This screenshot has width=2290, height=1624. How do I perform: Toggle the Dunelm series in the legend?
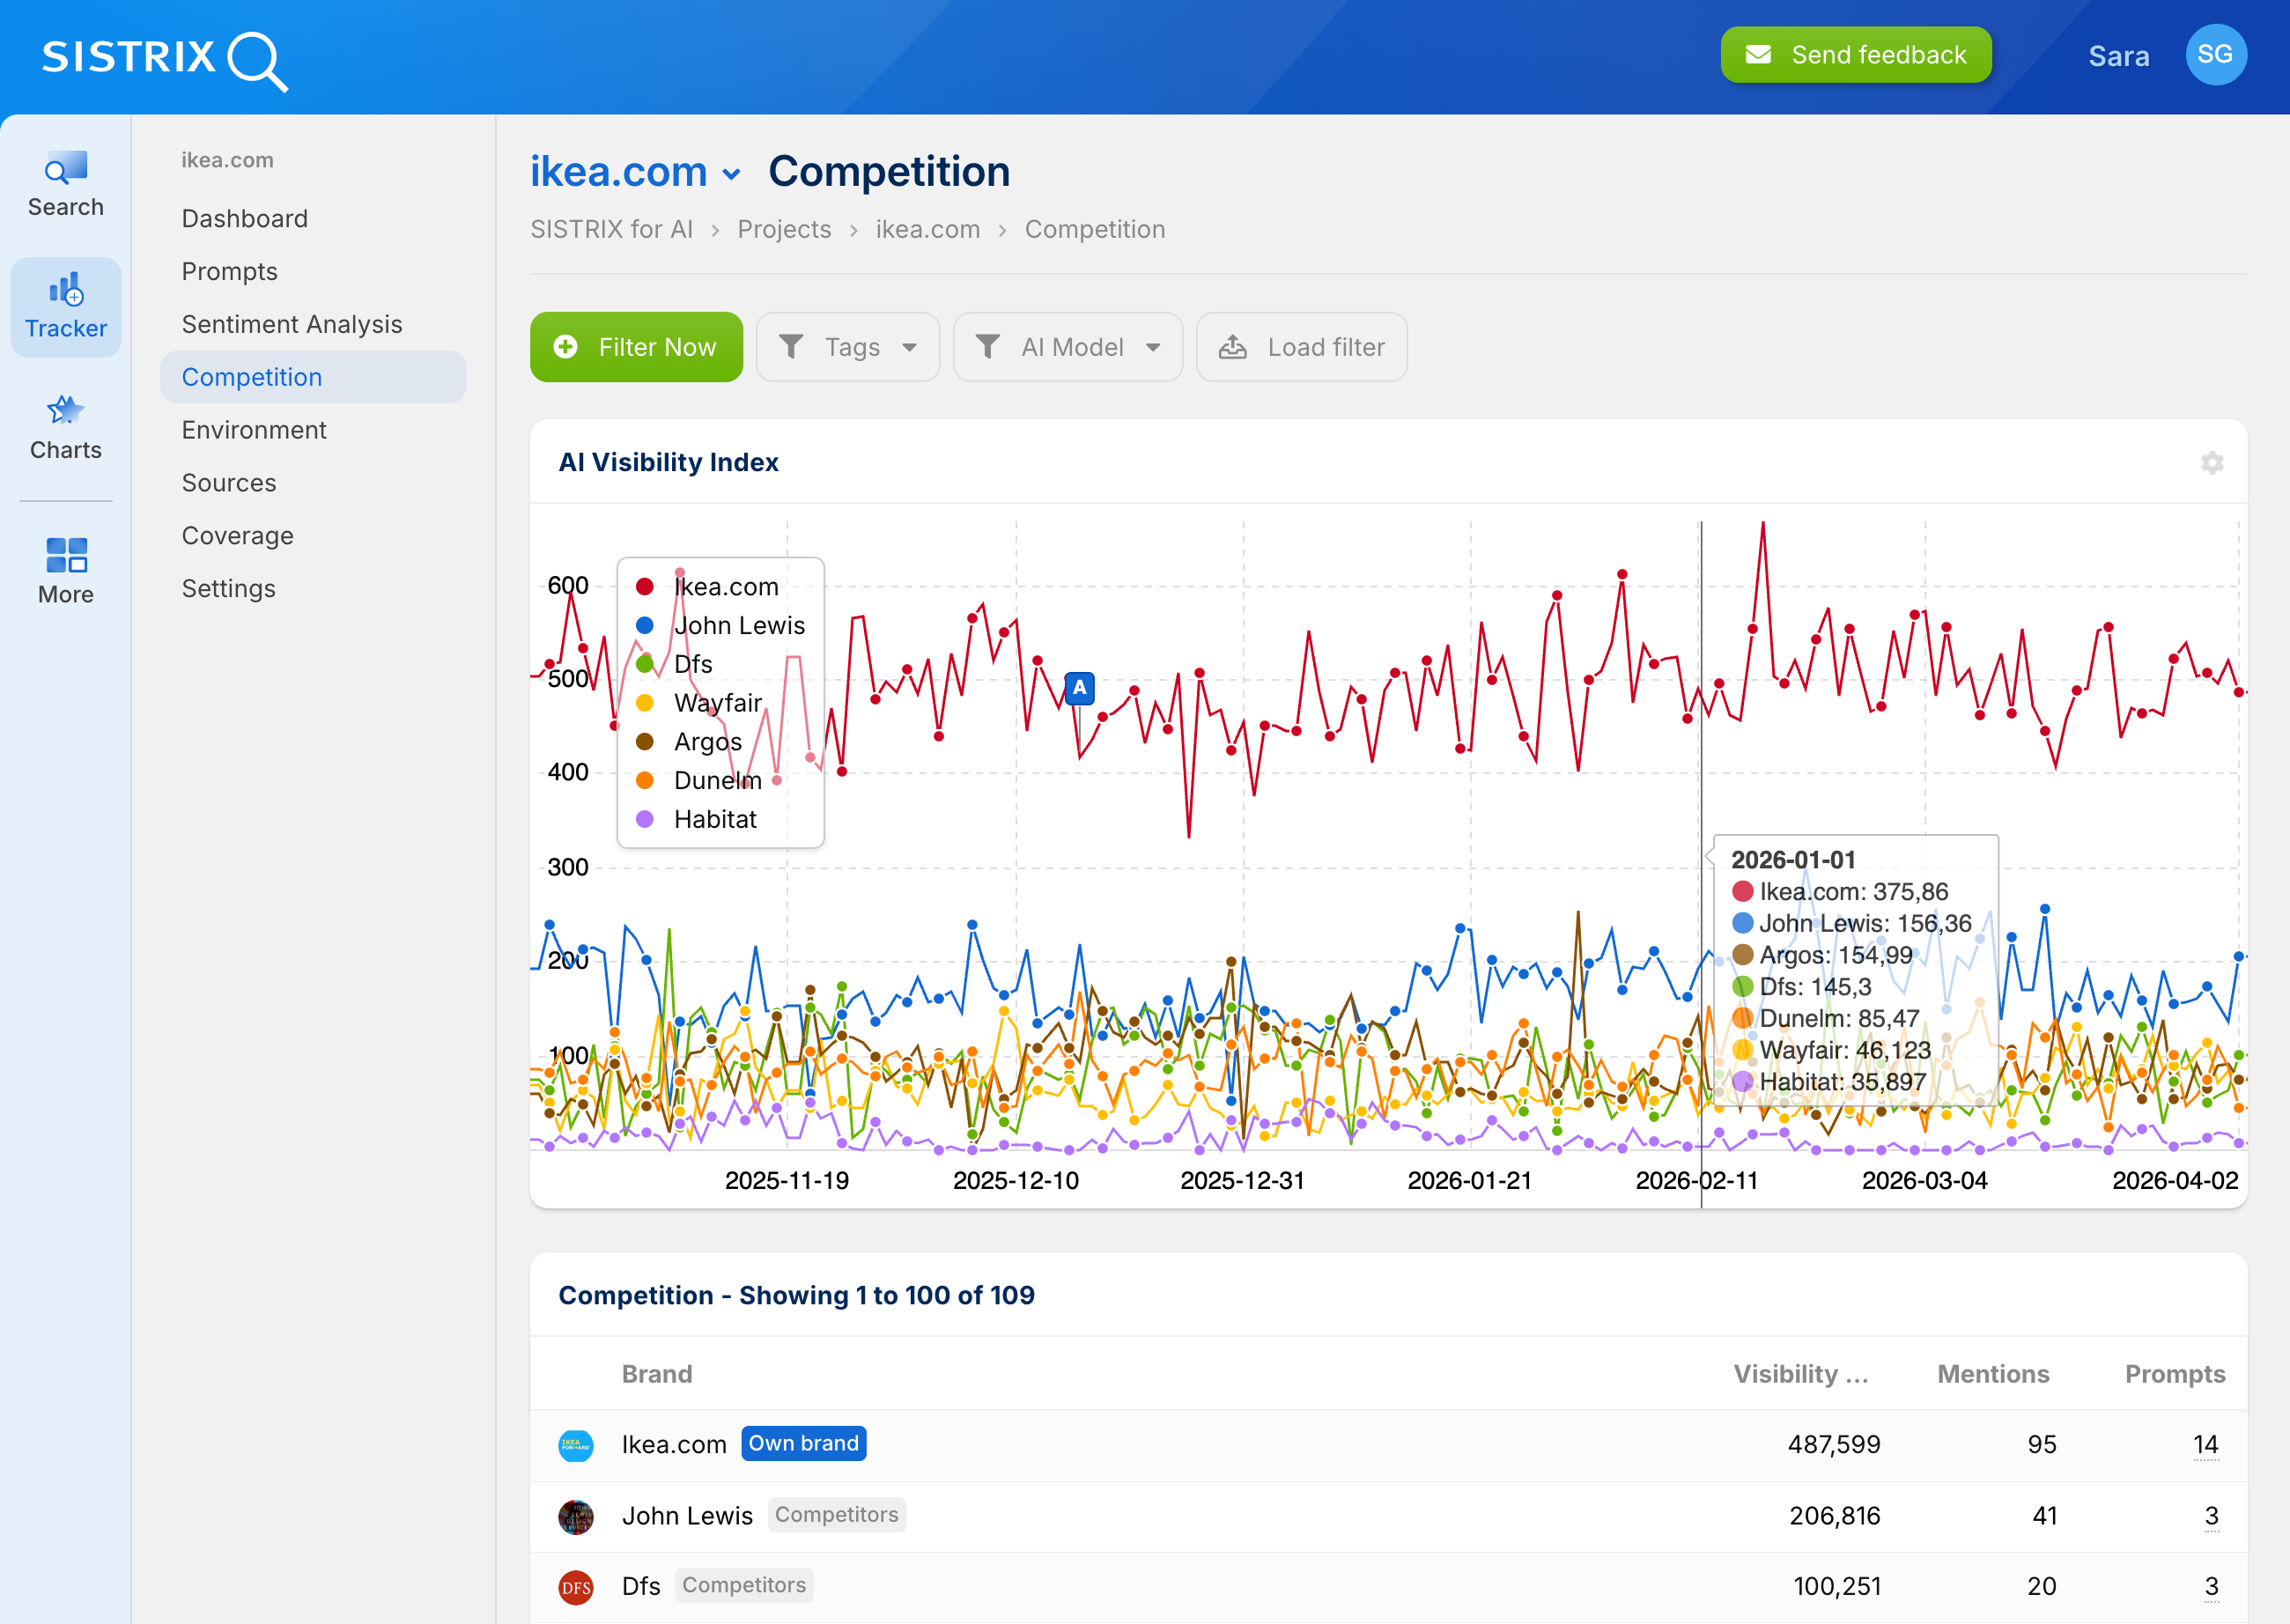[x=717, y=780]
